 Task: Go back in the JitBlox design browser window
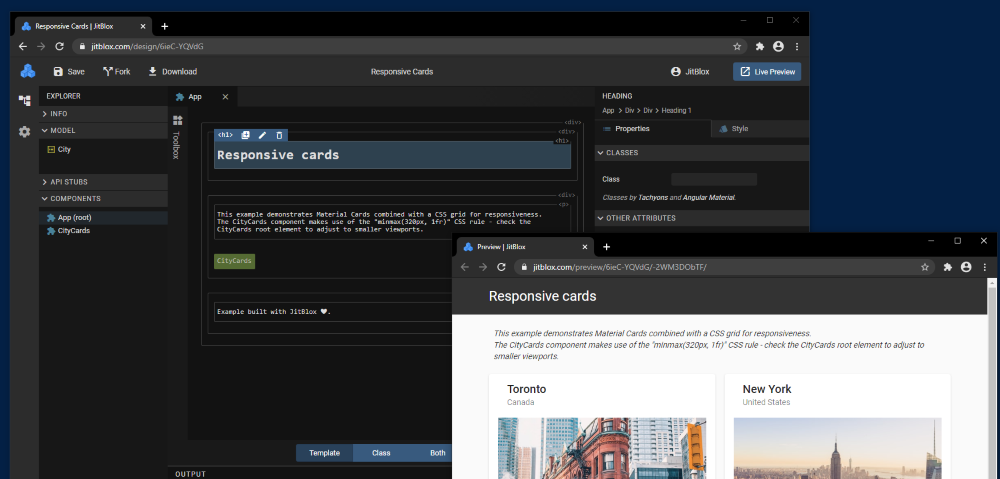point(23,47)
